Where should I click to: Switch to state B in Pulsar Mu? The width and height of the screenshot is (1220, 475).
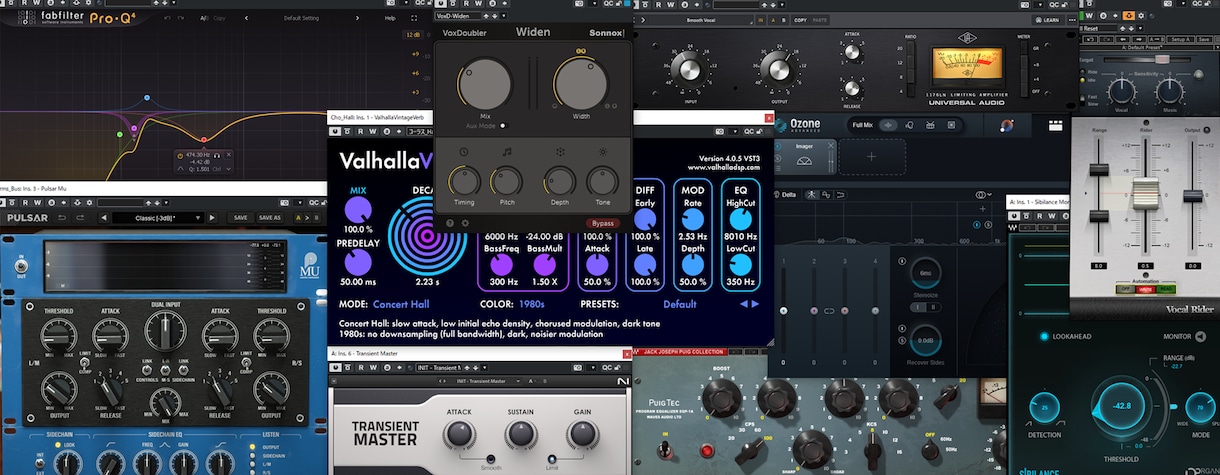pyautogui.click(x=316, y=218)
